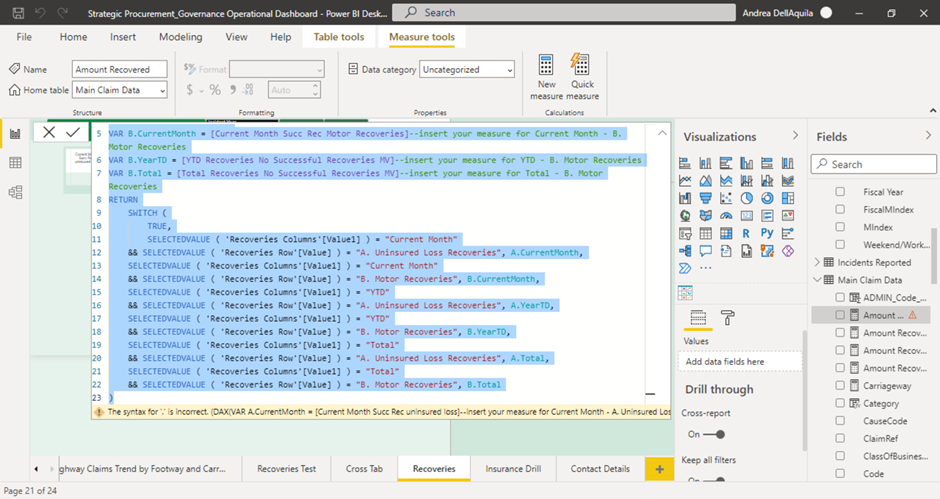This screenshot has width=940, height=499.
Task: Click the measure Name input field
Action: [x=120, y=70]
